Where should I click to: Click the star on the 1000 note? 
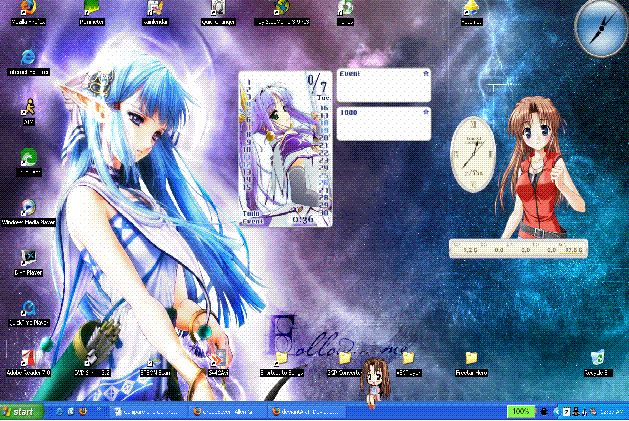426,112
